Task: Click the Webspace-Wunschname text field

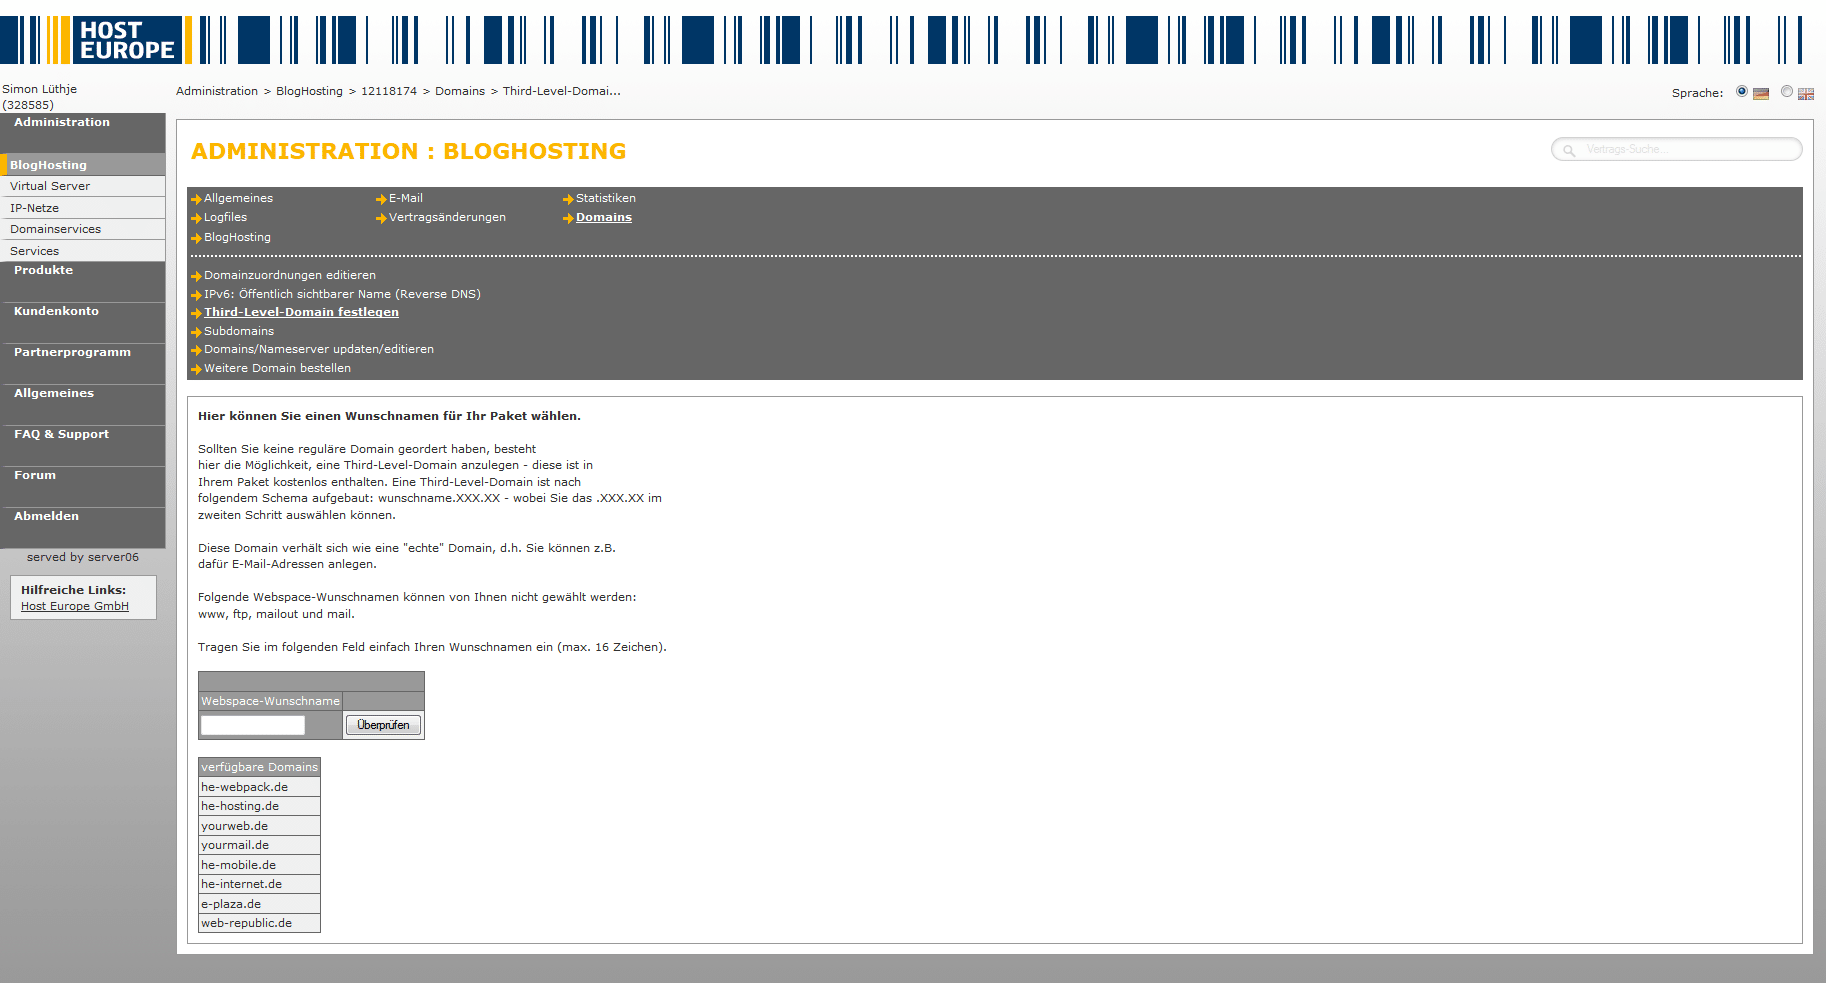Action: coord(253,725)
